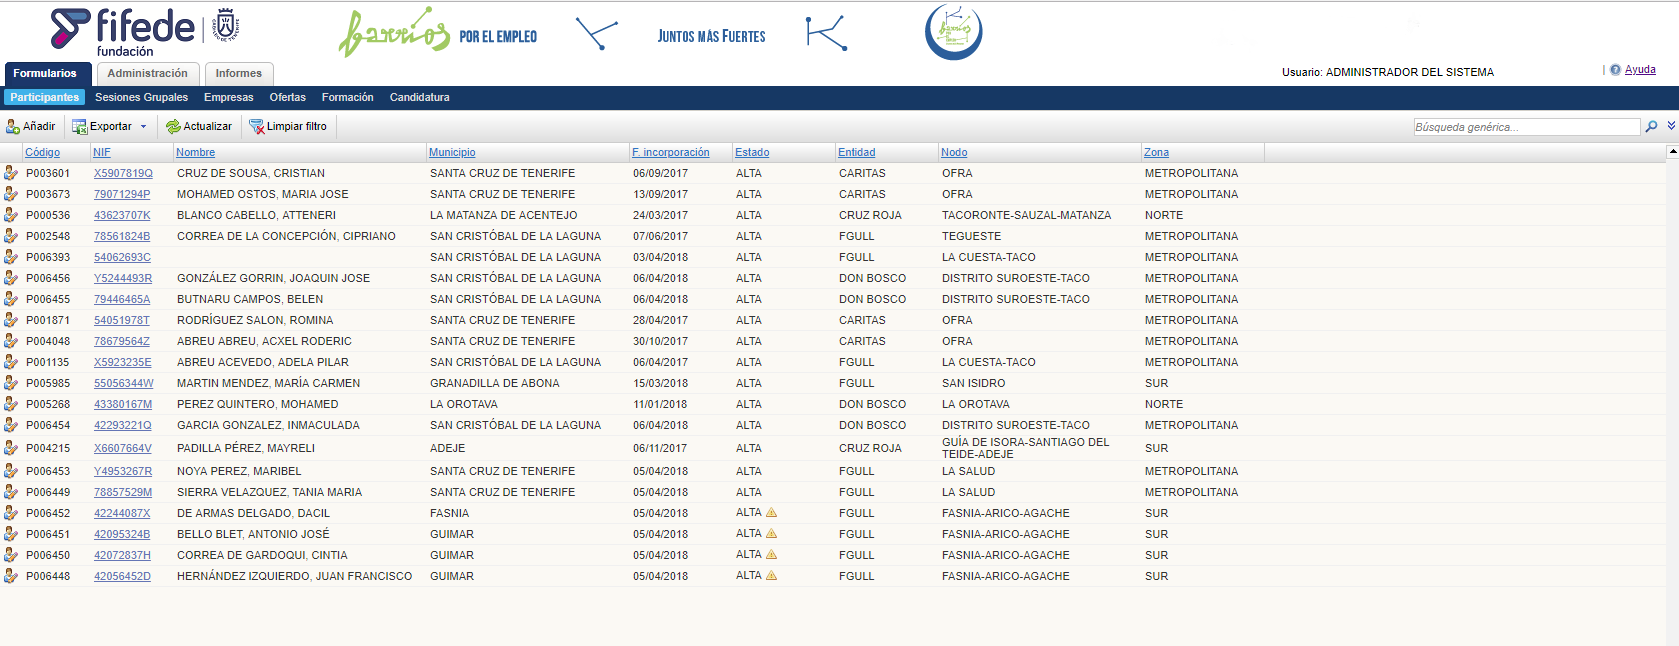Screen dimensions: 1679x646
Task: Sort by the Nombre column header
Action: point(196,152)
